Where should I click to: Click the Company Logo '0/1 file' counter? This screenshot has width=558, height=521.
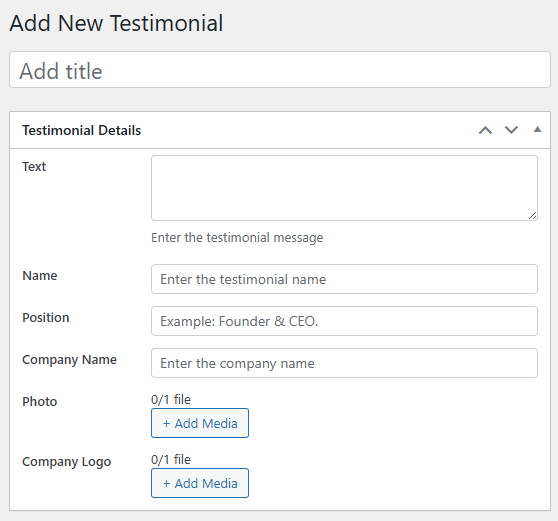[171, 460]
